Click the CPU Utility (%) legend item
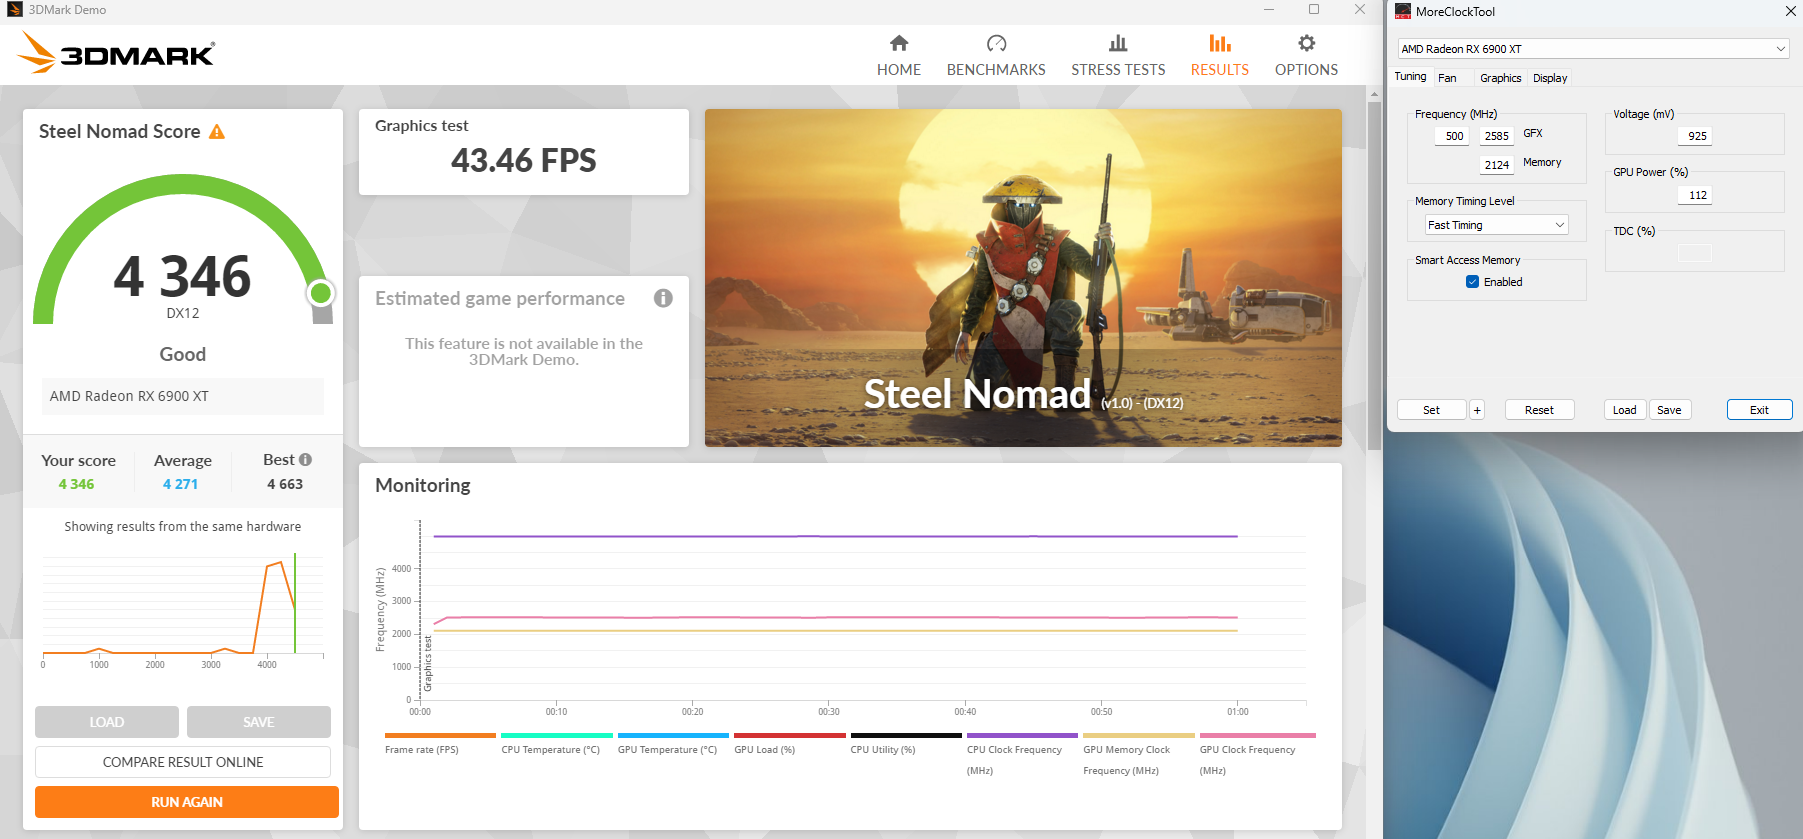Viewport: 1803px width, 839px height. (x=906, y=744)
